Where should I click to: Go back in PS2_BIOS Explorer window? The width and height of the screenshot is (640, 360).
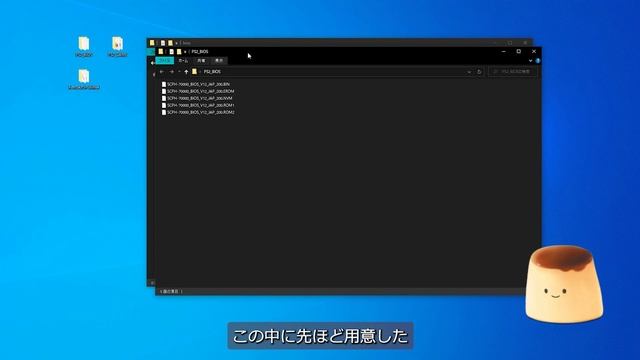(162, 72)
